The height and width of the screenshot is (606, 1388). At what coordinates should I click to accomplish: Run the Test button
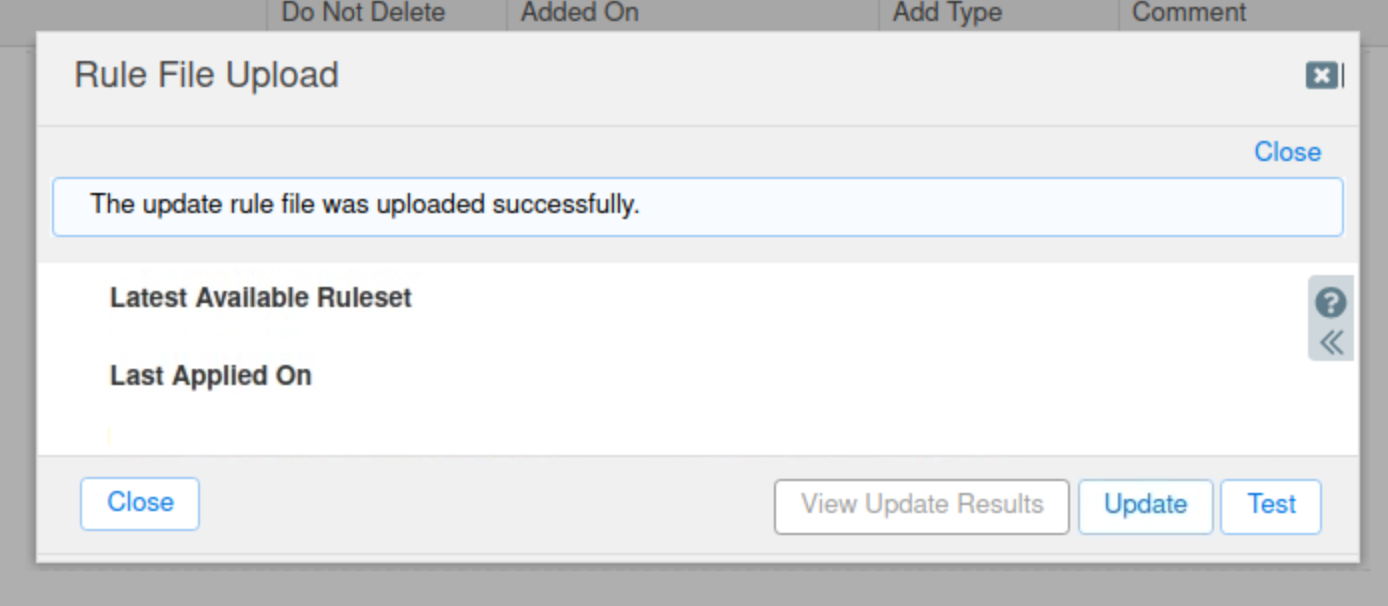[x=1271, y=505]
